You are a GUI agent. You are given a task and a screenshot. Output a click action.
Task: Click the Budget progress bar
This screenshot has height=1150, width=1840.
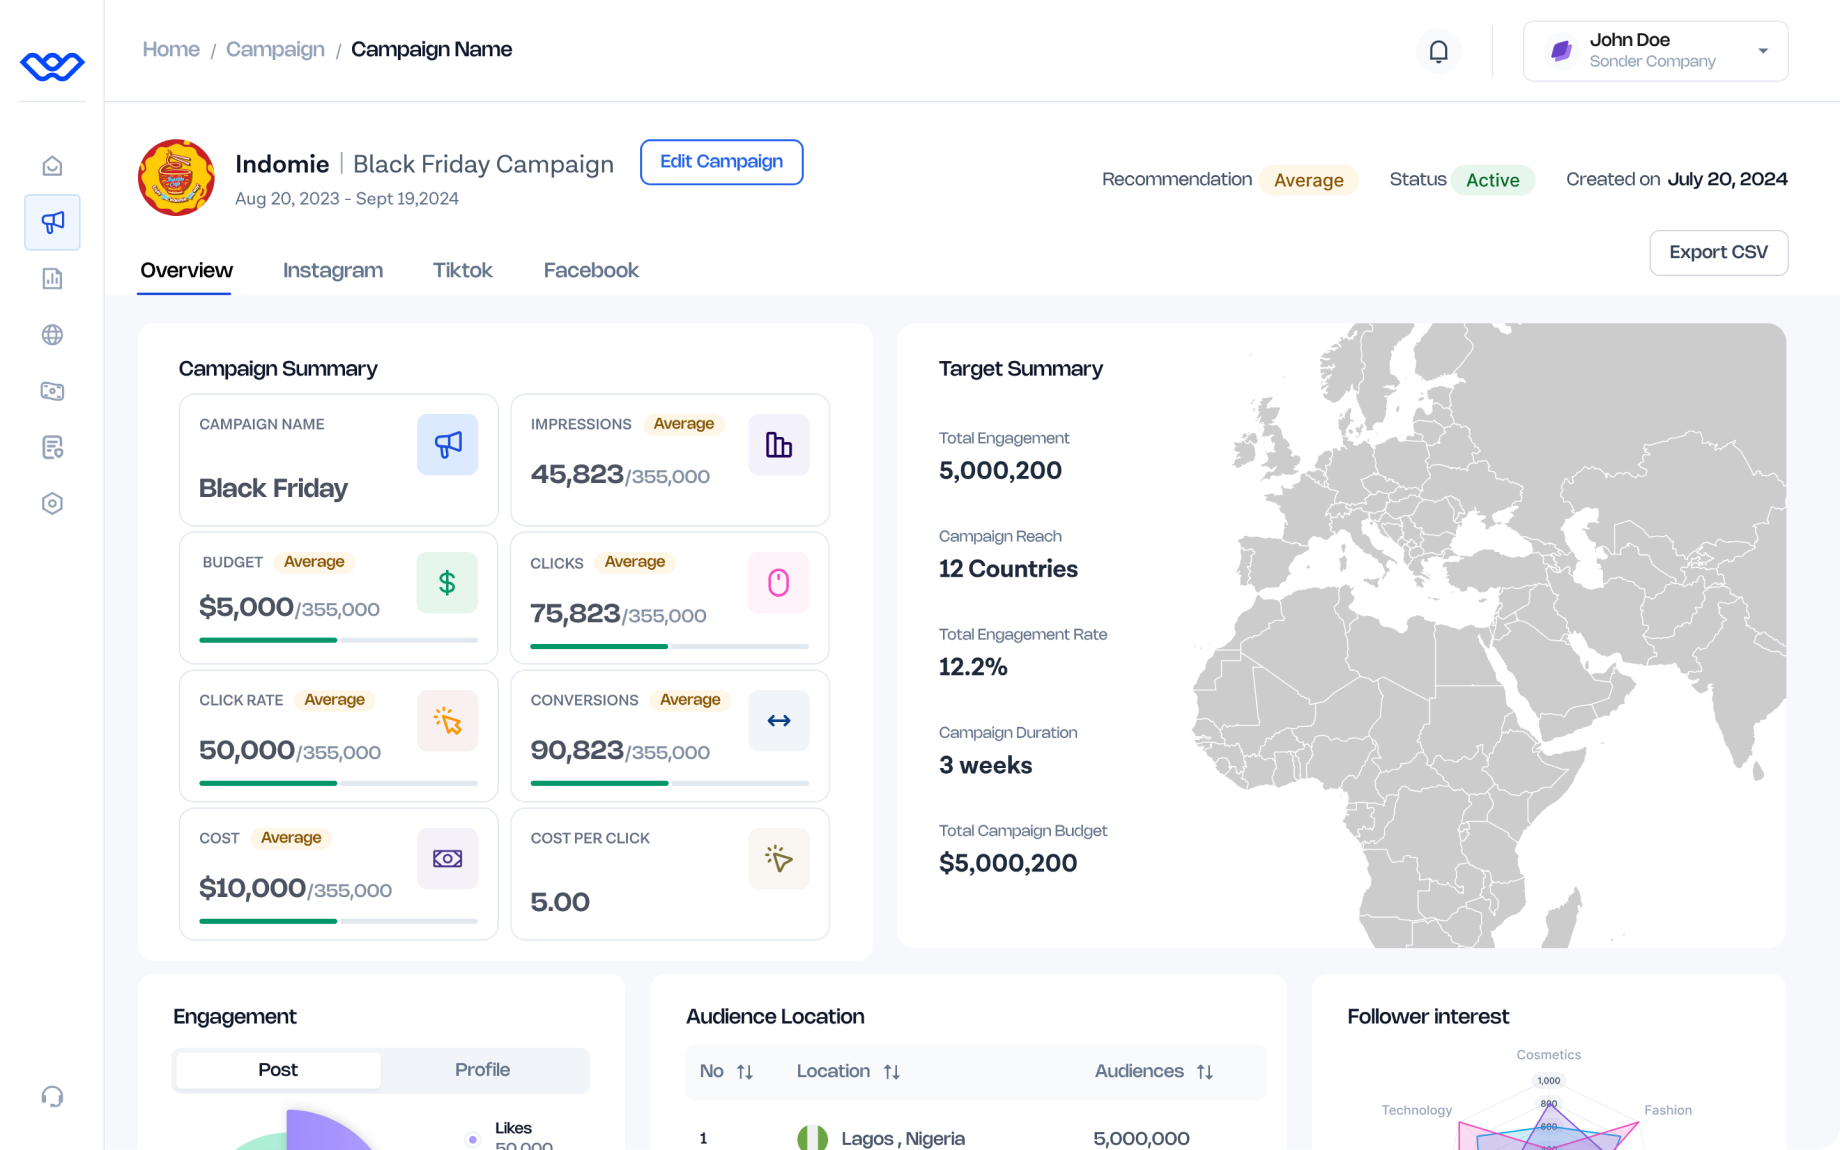(x=338, y=640)
